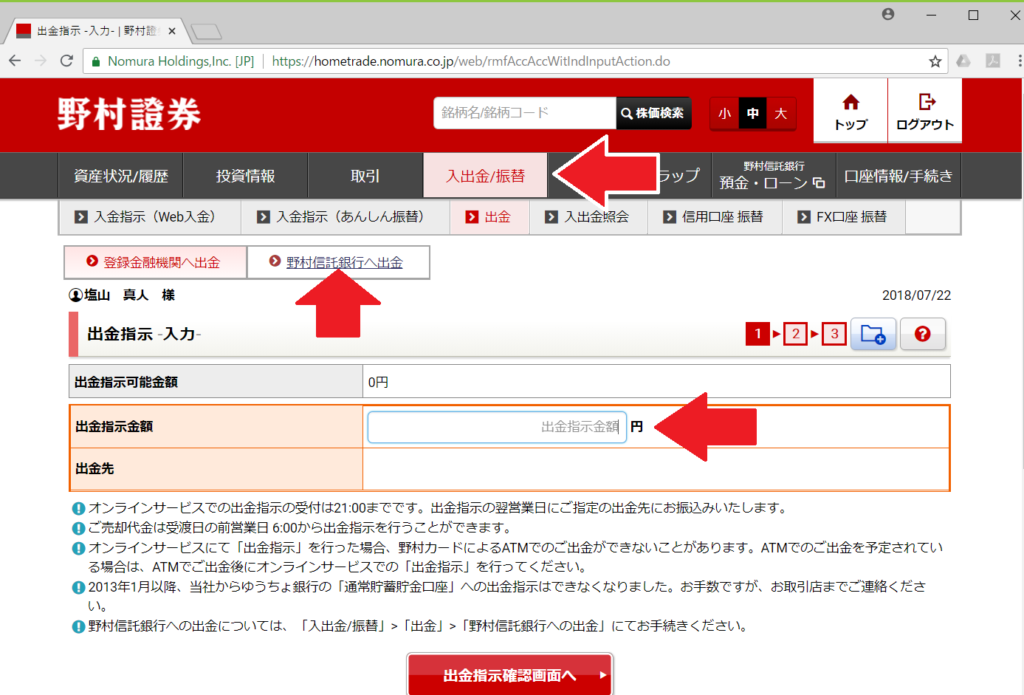Click the date text 2018/07/22
The height and width of the screenshot is (695, 1024).
[x=916, y=295]
